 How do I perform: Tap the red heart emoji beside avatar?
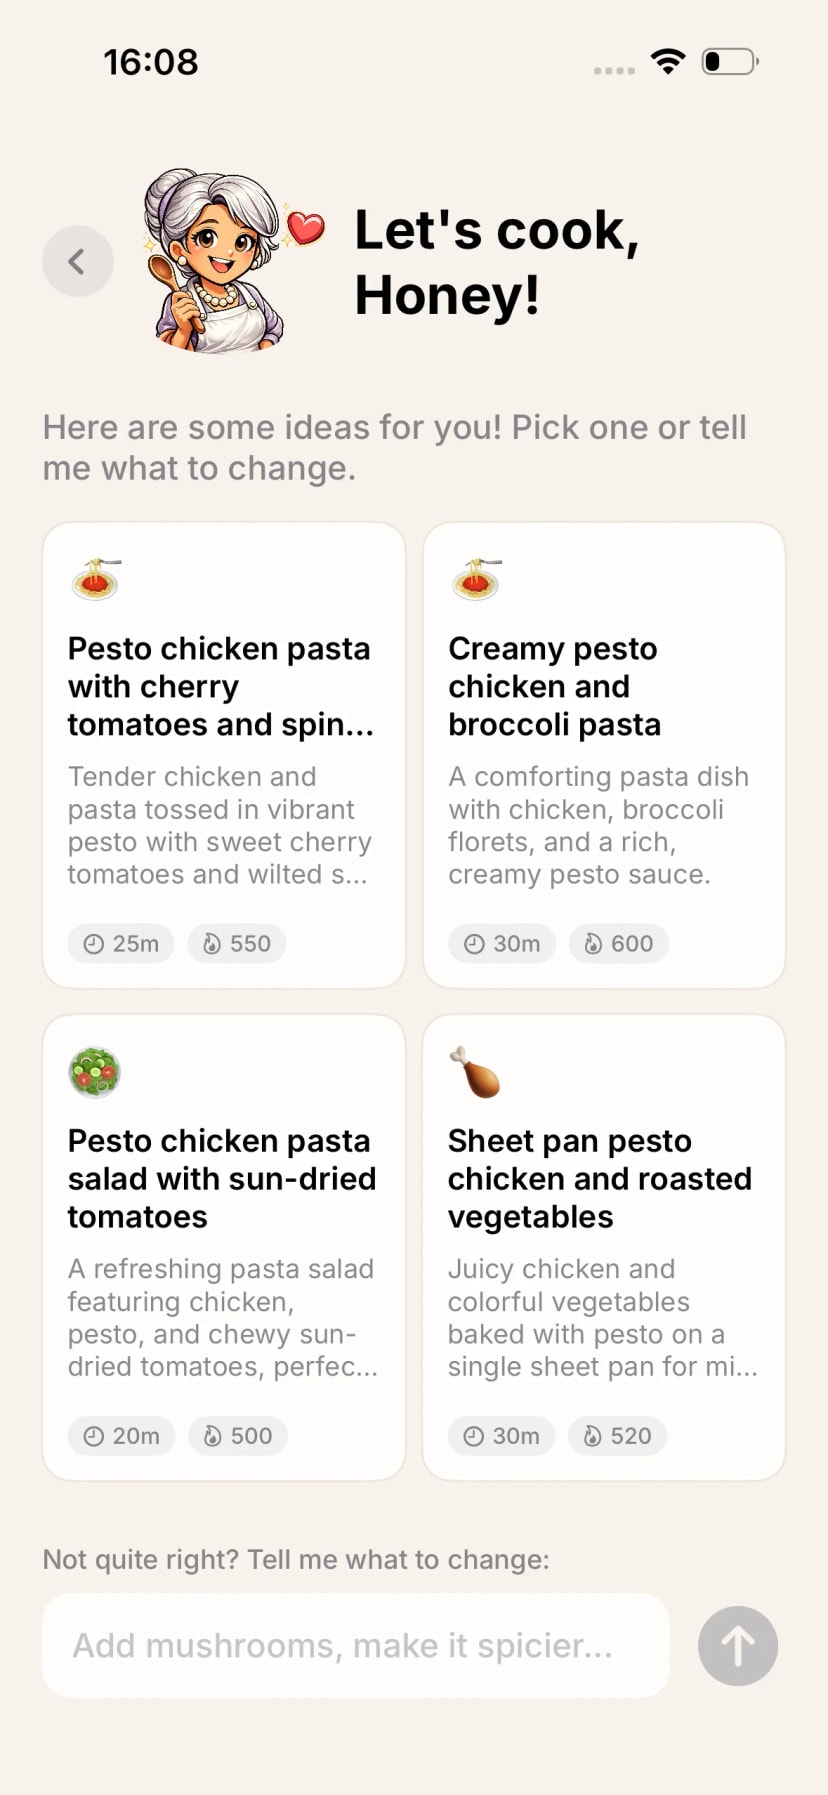(x=305, y=229)
